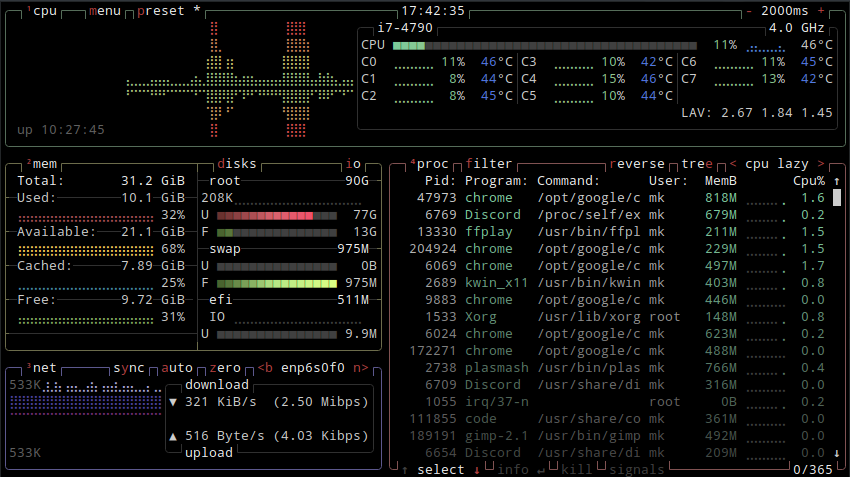Reverse the process sorting order

coord(637,164)
